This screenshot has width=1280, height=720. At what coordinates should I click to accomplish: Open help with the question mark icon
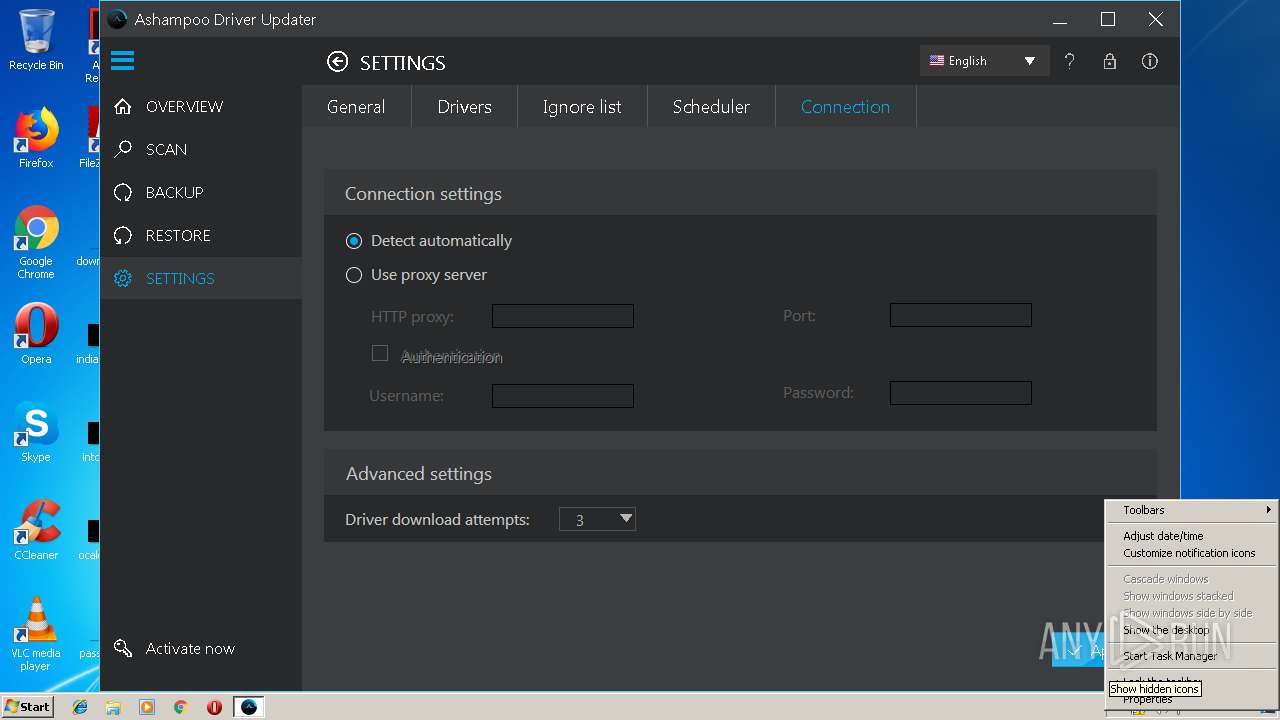coord(1069,61)
